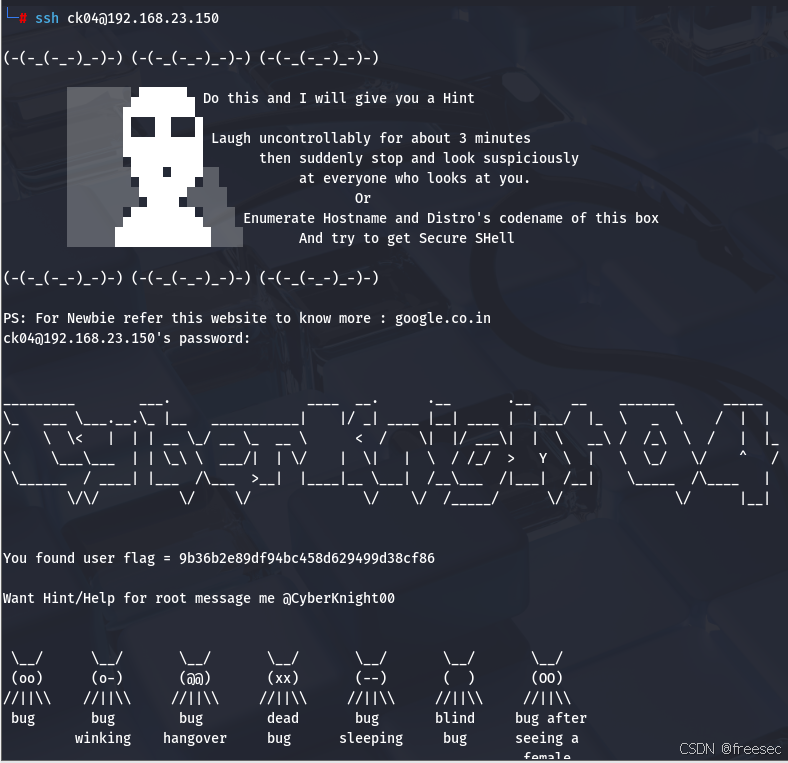Click the '(xx)' dead bug figure

[283, 679]
